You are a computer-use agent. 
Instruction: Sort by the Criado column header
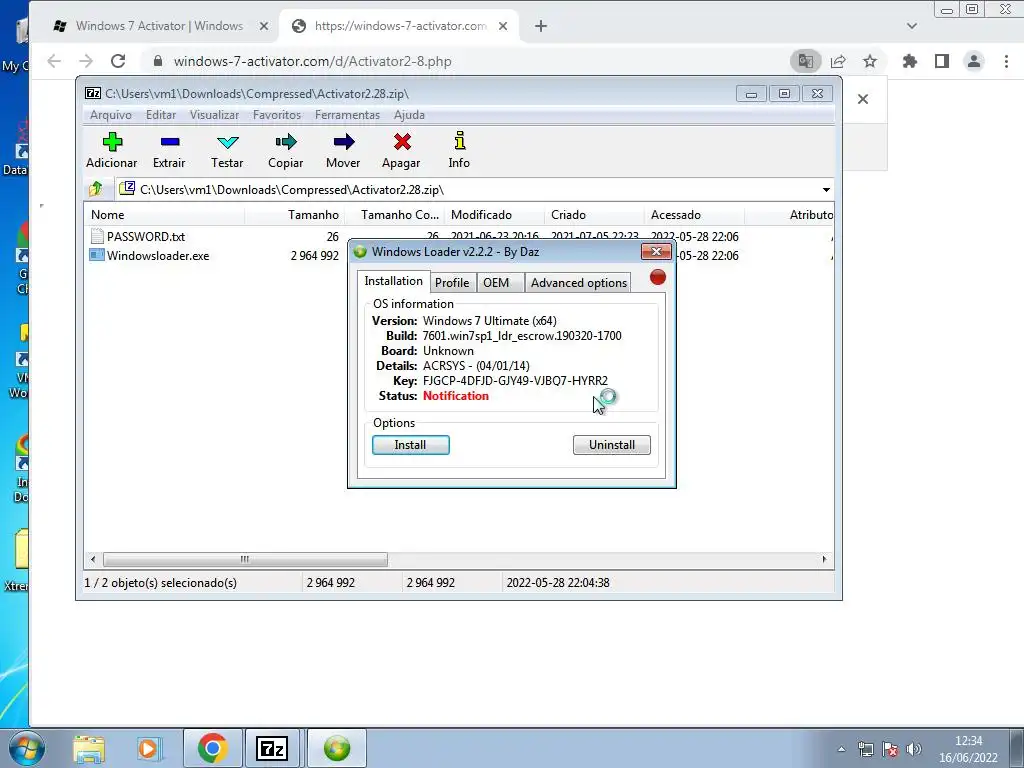coord(594,215)
